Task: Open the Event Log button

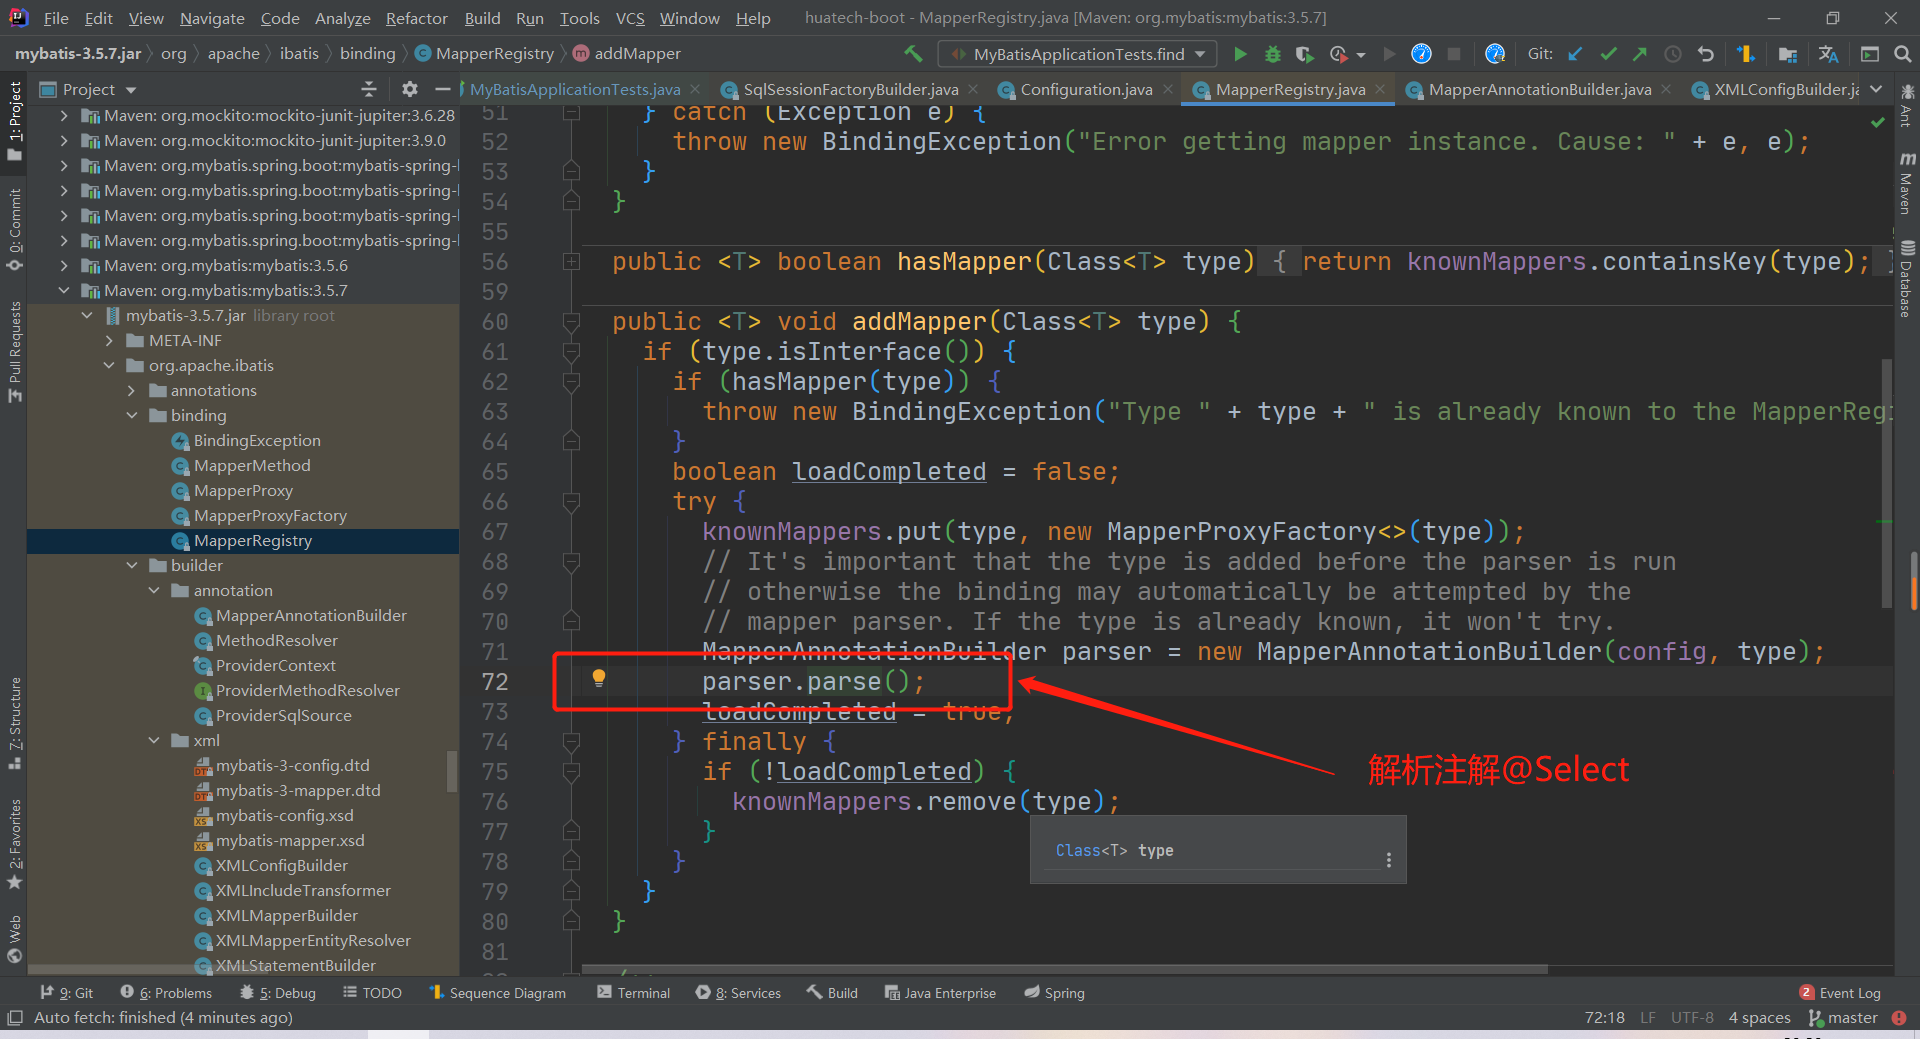Action: 1840,993
